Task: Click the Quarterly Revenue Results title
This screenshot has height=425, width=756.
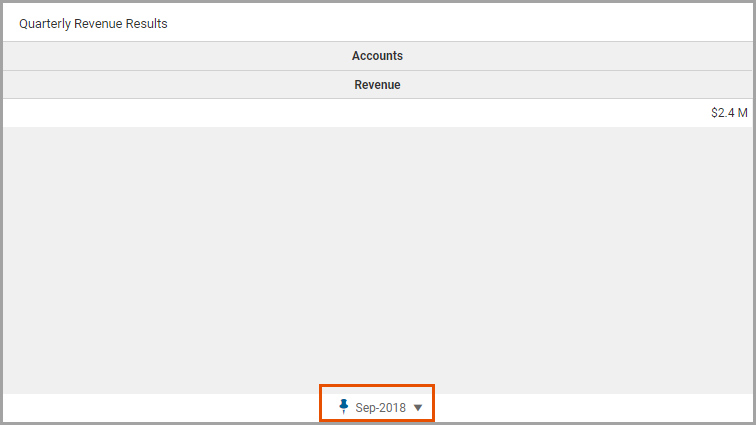Action: pos(93,24)
